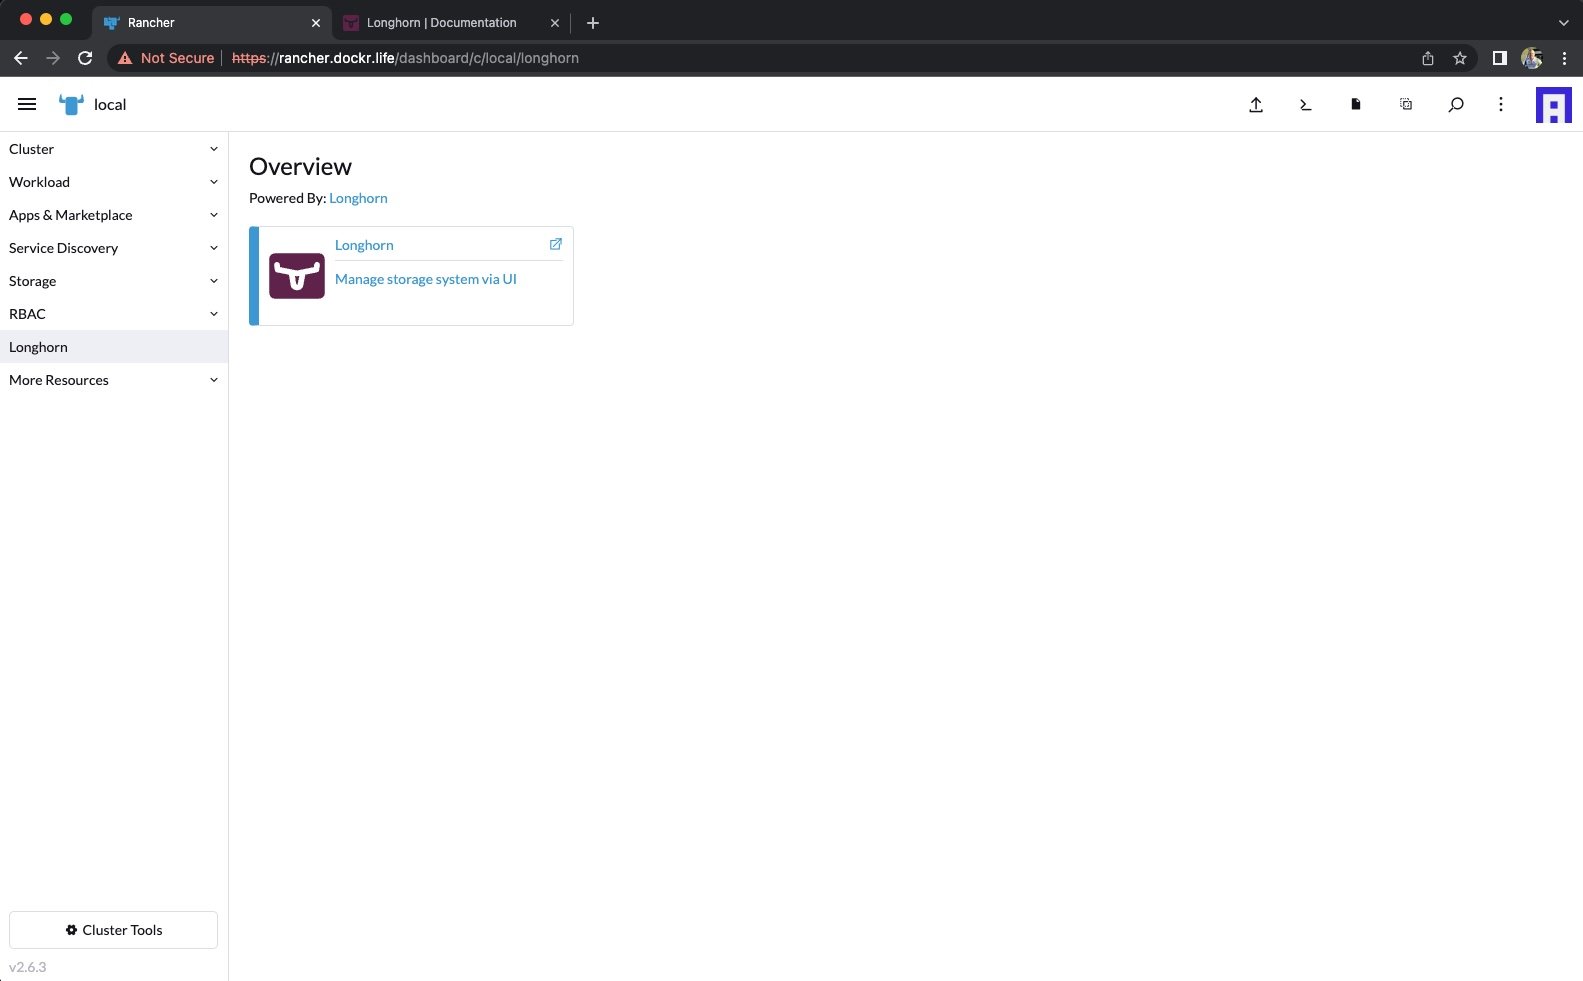
Task: Open the resource search magnifier icon
Action: click(x=1456, y=104)
